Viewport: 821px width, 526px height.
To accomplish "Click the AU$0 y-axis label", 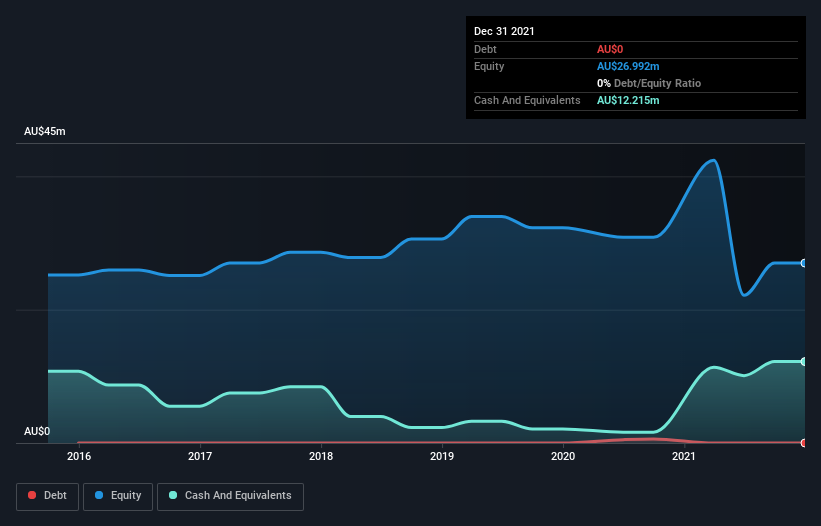I will coord(37,432).
